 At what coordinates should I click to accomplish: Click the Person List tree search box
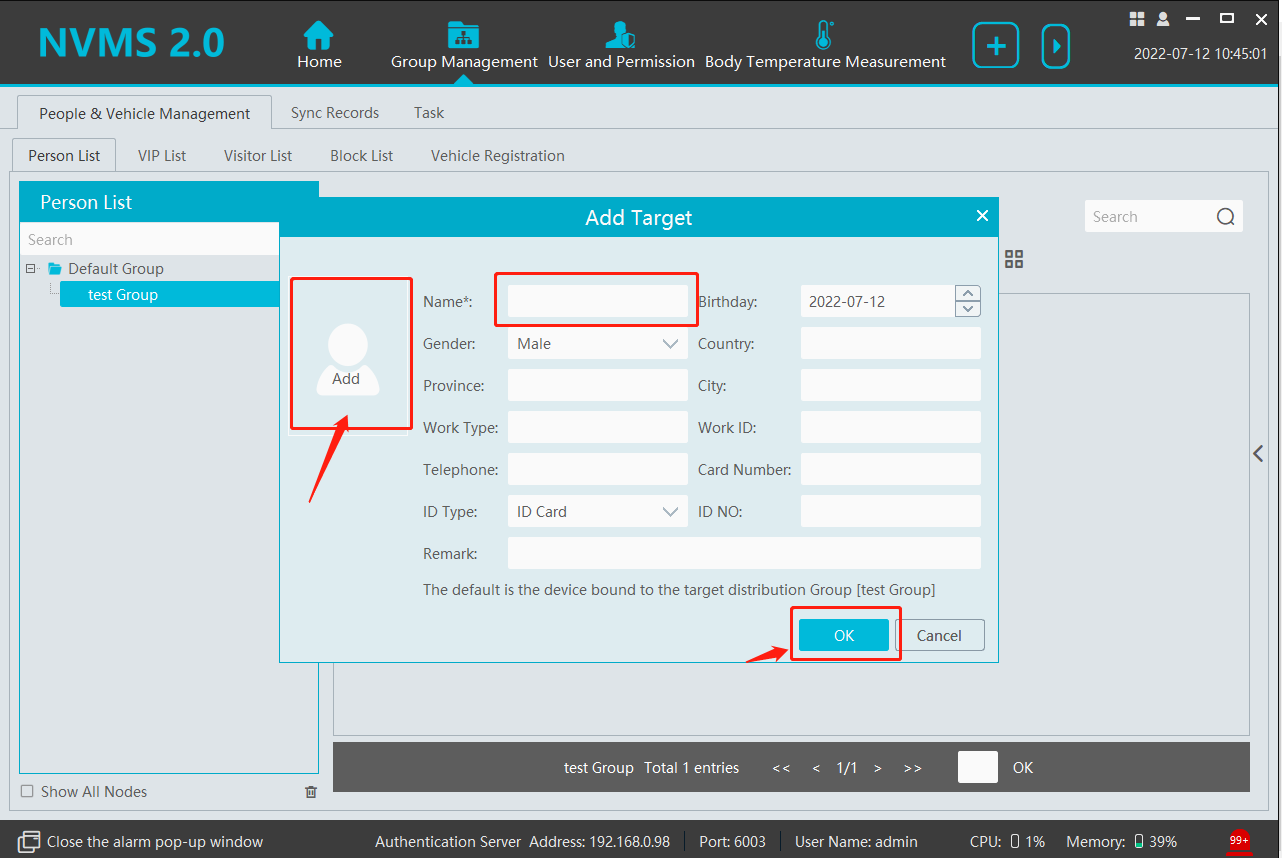149,239
